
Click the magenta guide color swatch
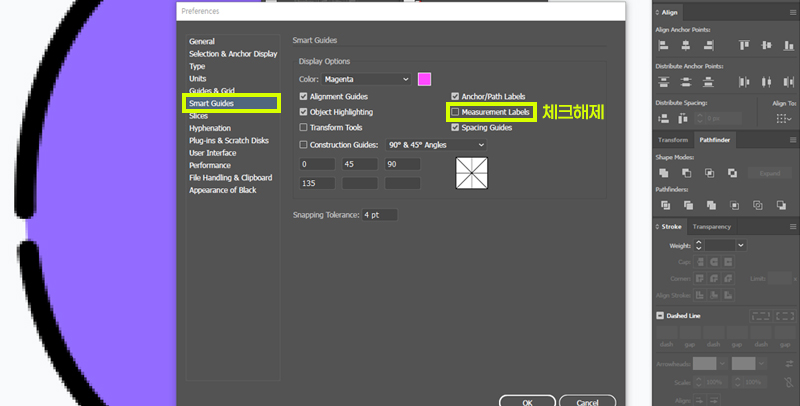pyautogui.click(x=424, y=79)
